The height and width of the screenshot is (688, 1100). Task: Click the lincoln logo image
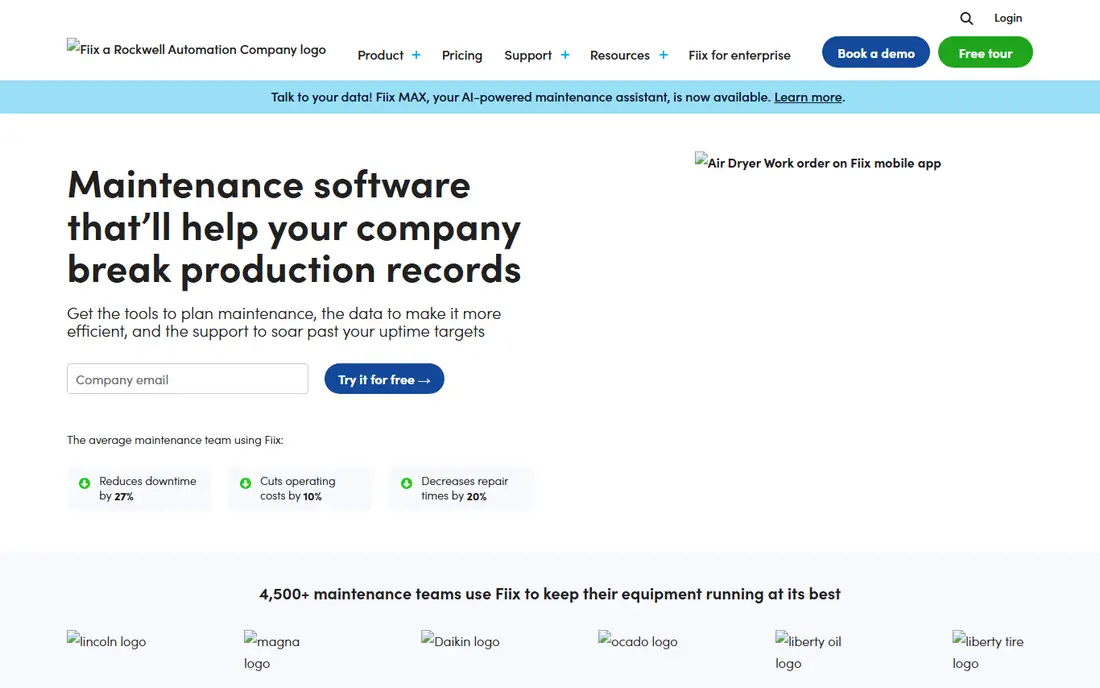point(107,641)
